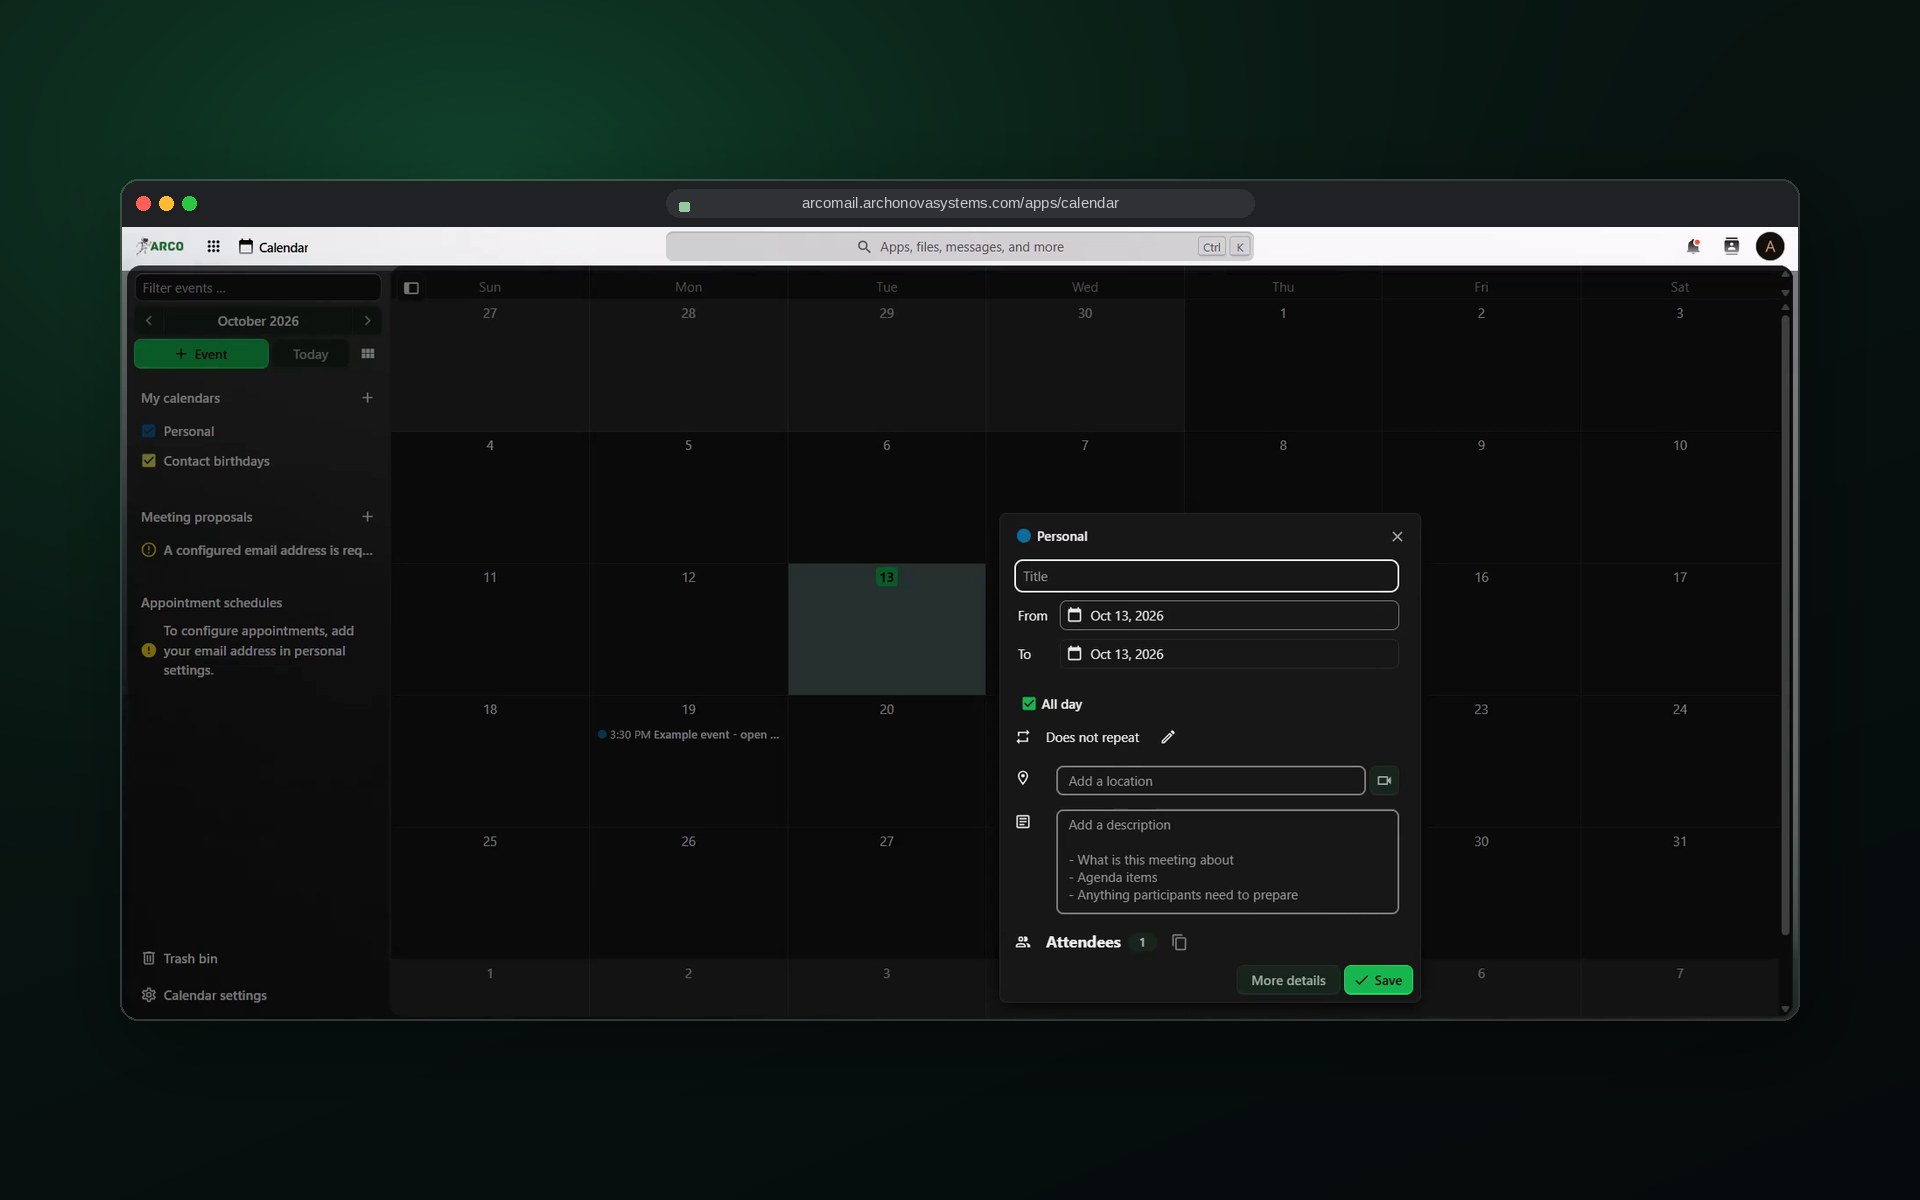The height and width of the screenshot is (1200, 1920).
Task: Click the browser address bar
Action: [960, 203]
